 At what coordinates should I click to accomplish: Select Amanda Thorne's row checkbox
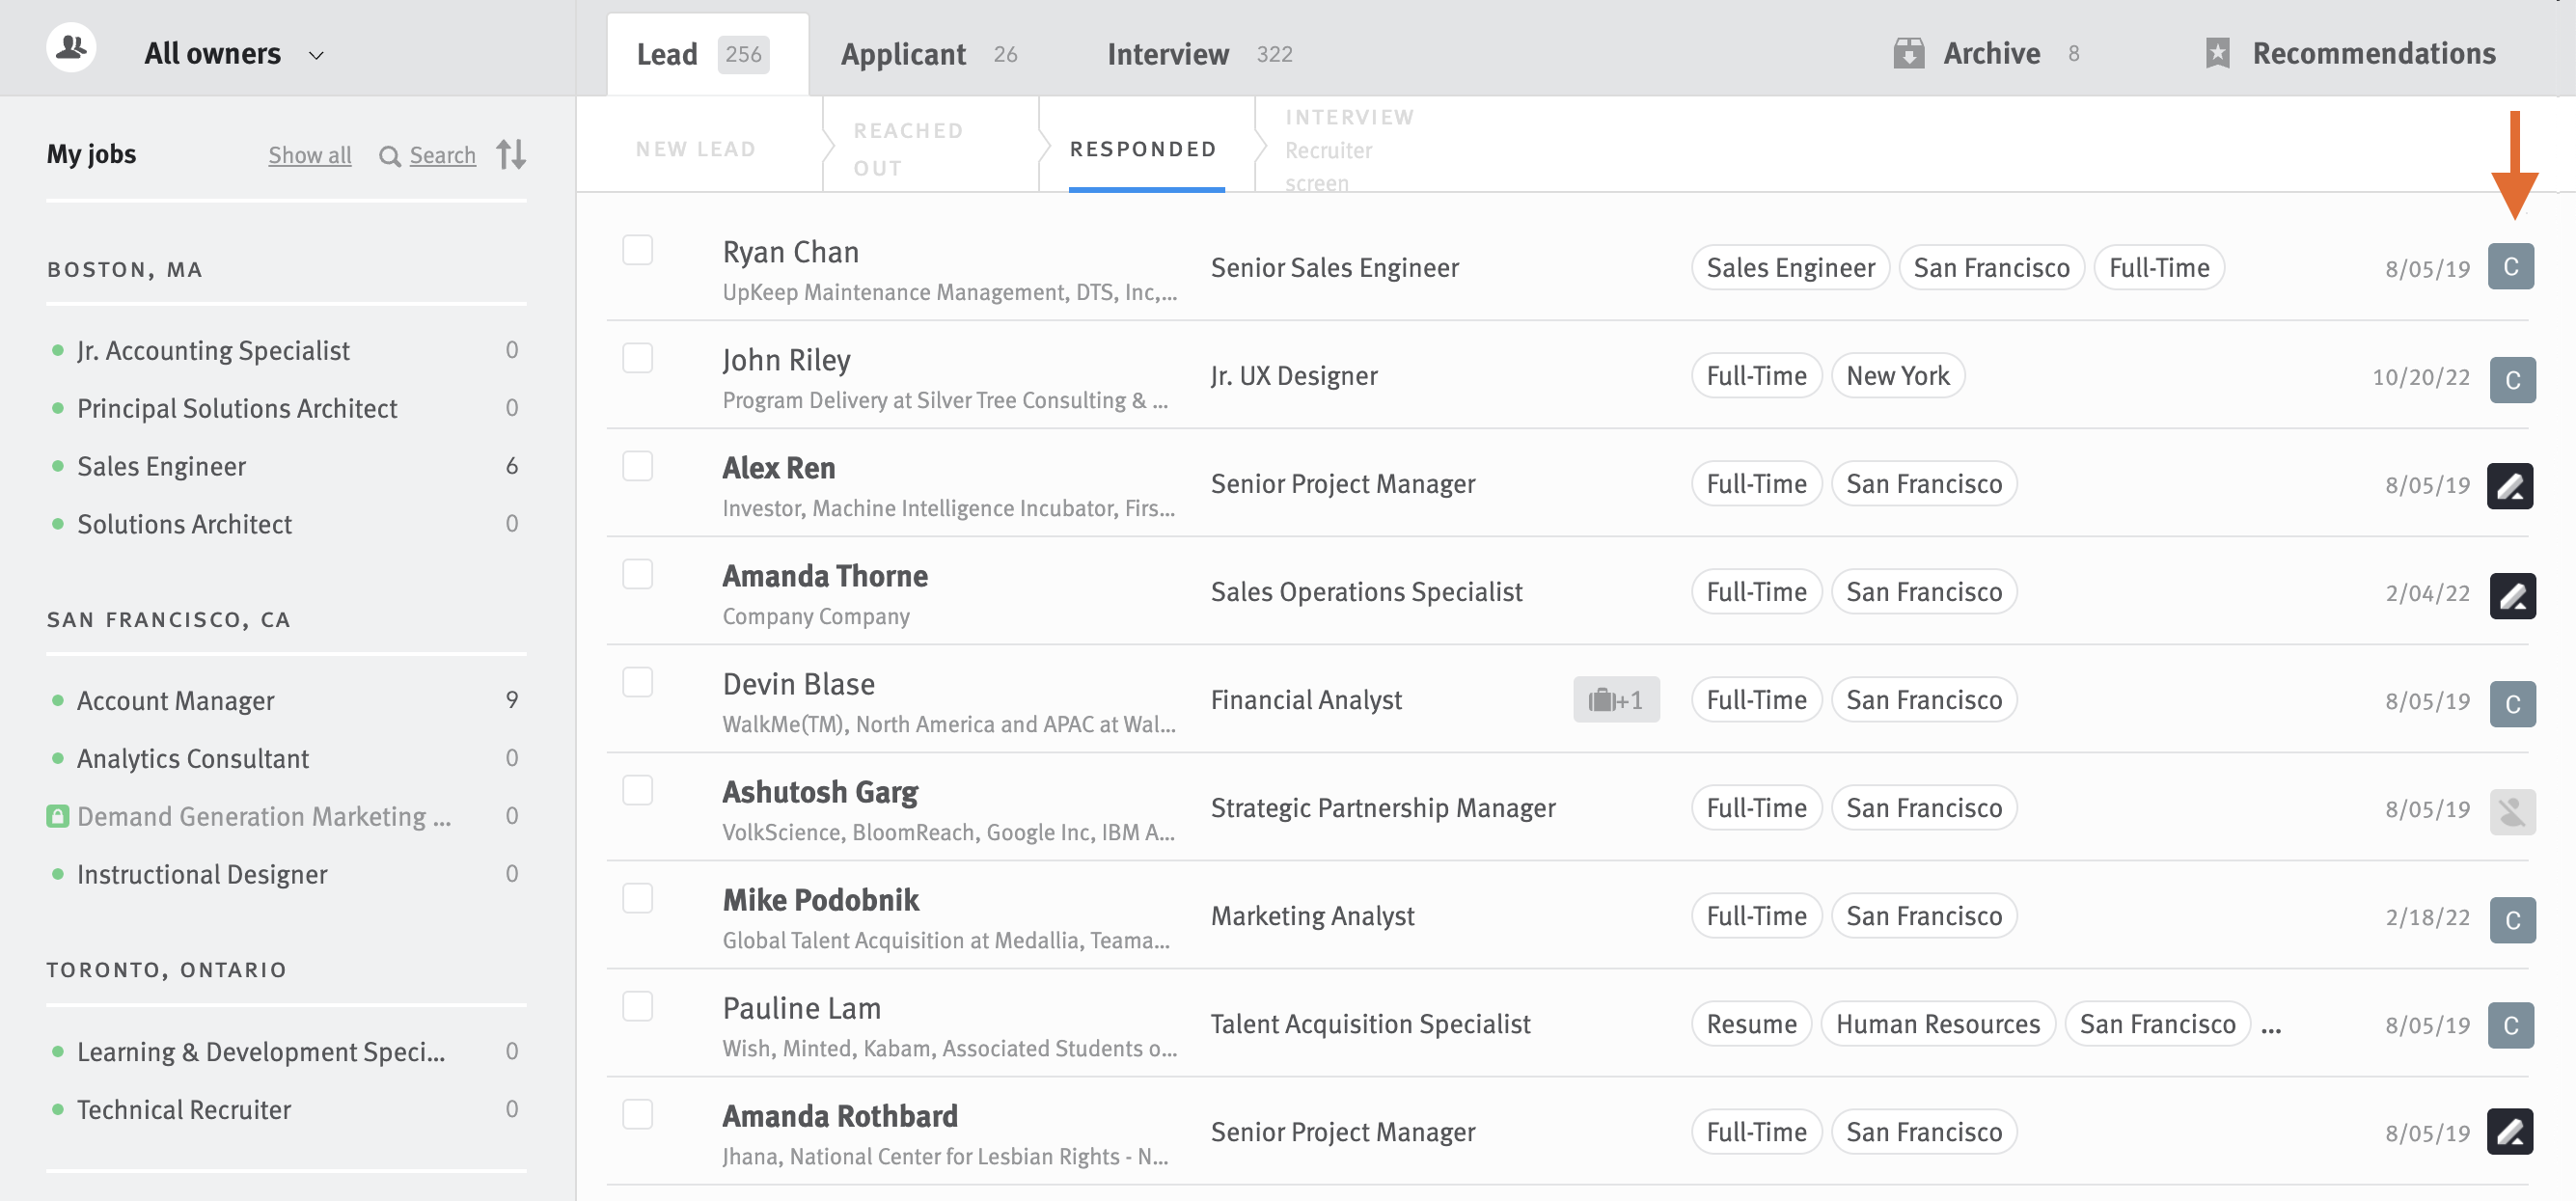click(638, 573)
